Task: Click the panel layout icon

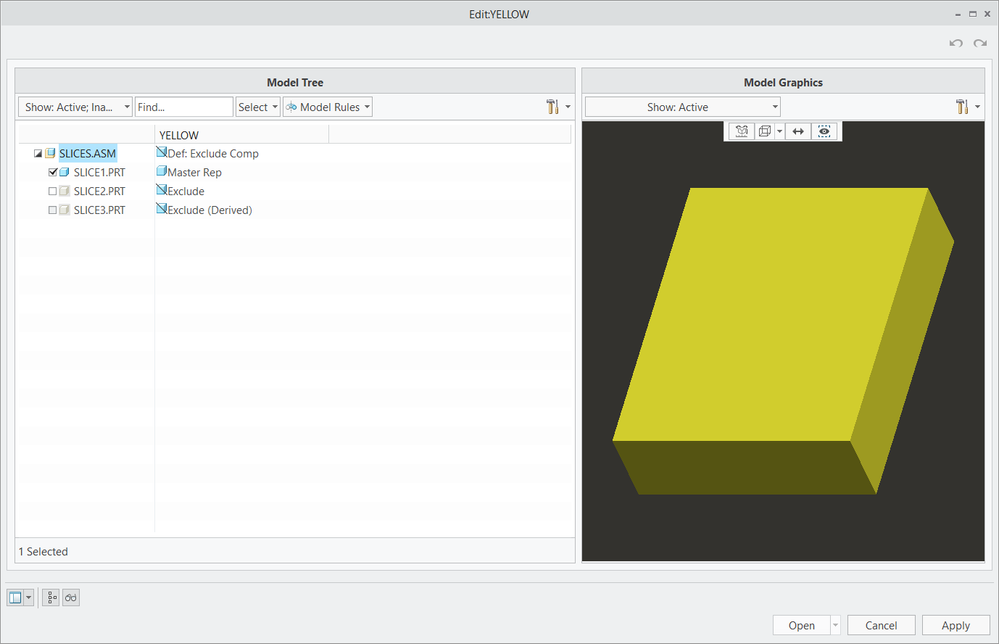Action: tap(15, 597)
